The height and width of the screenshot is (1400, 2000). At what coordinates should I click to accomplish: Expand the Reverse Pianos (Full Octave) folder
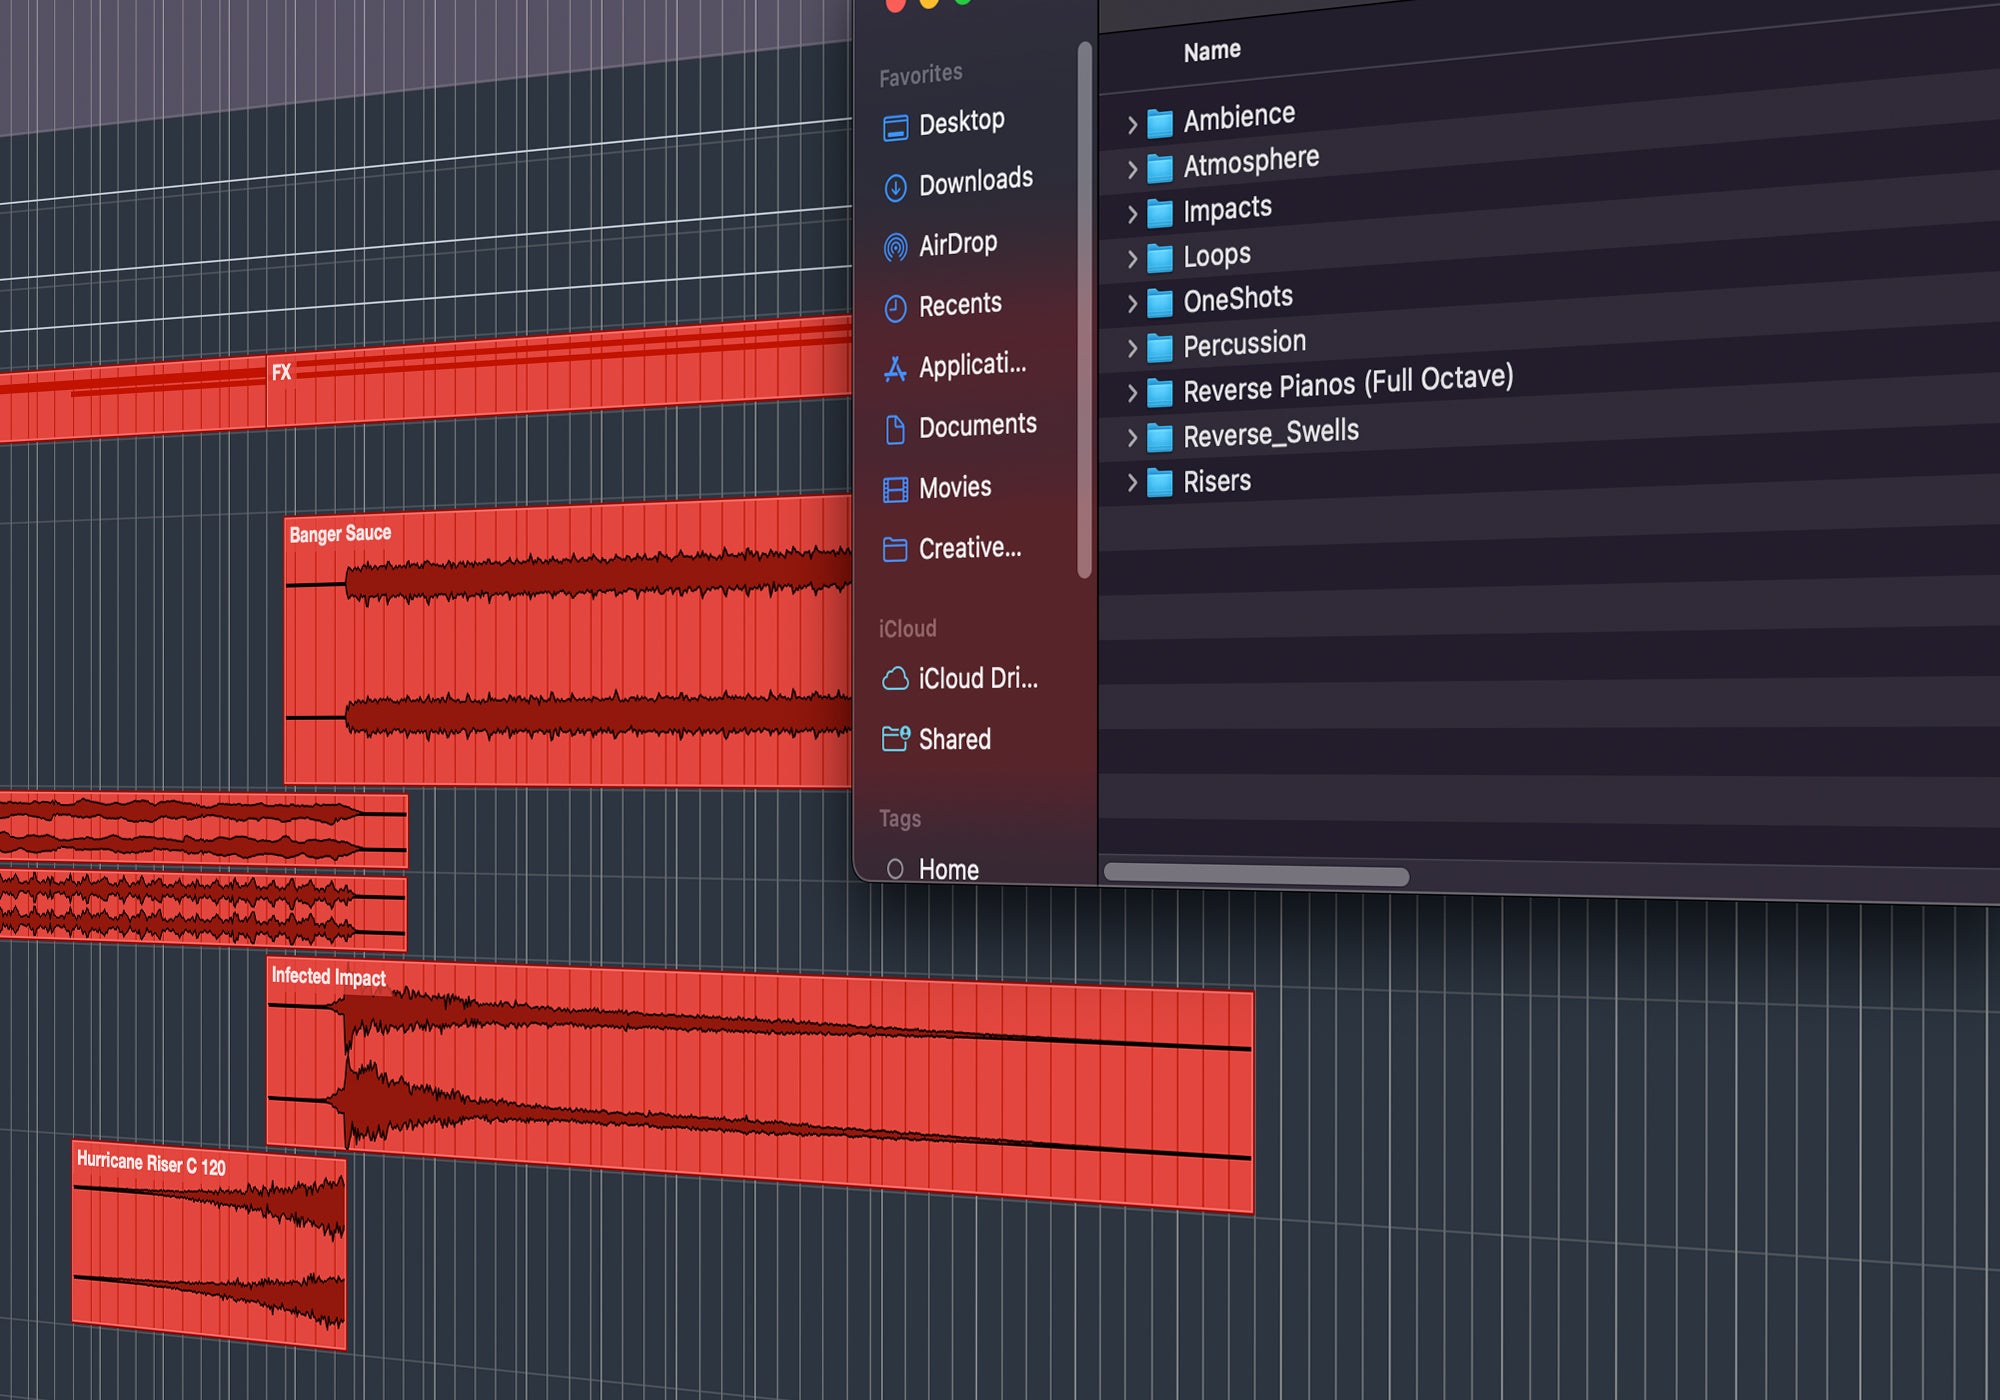point(1132,393)
